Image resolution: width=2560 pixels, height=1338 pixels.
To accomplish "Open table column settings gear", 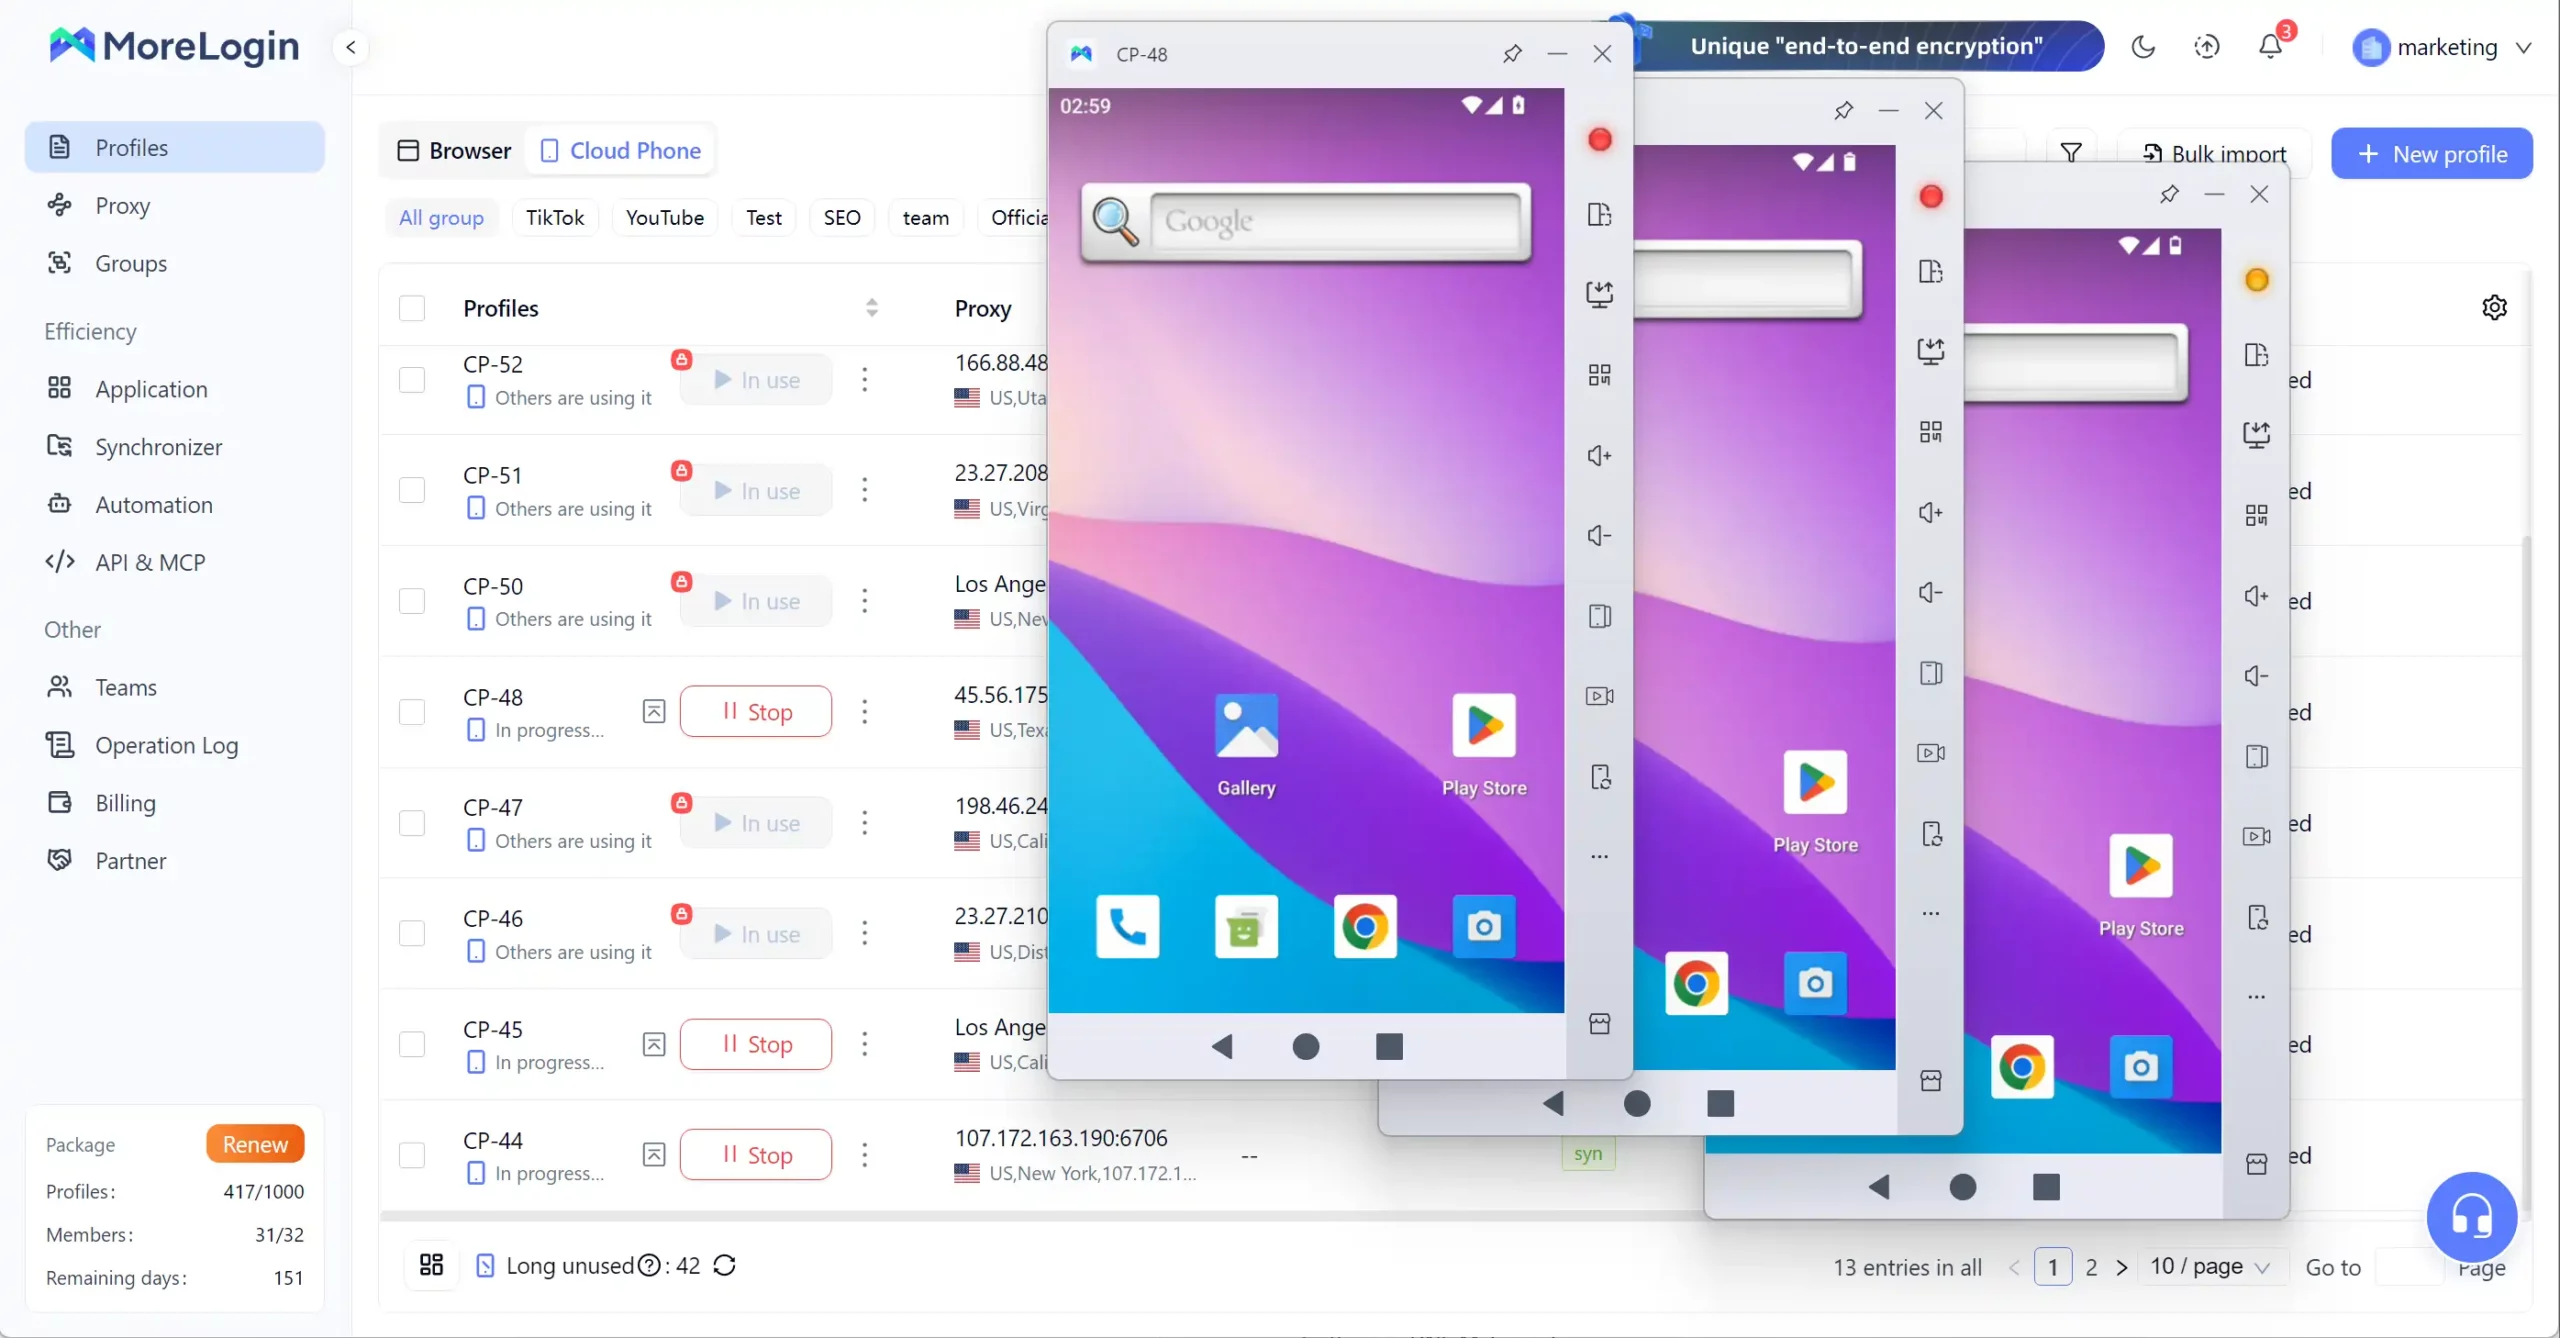I will [x=2495, y=307].
